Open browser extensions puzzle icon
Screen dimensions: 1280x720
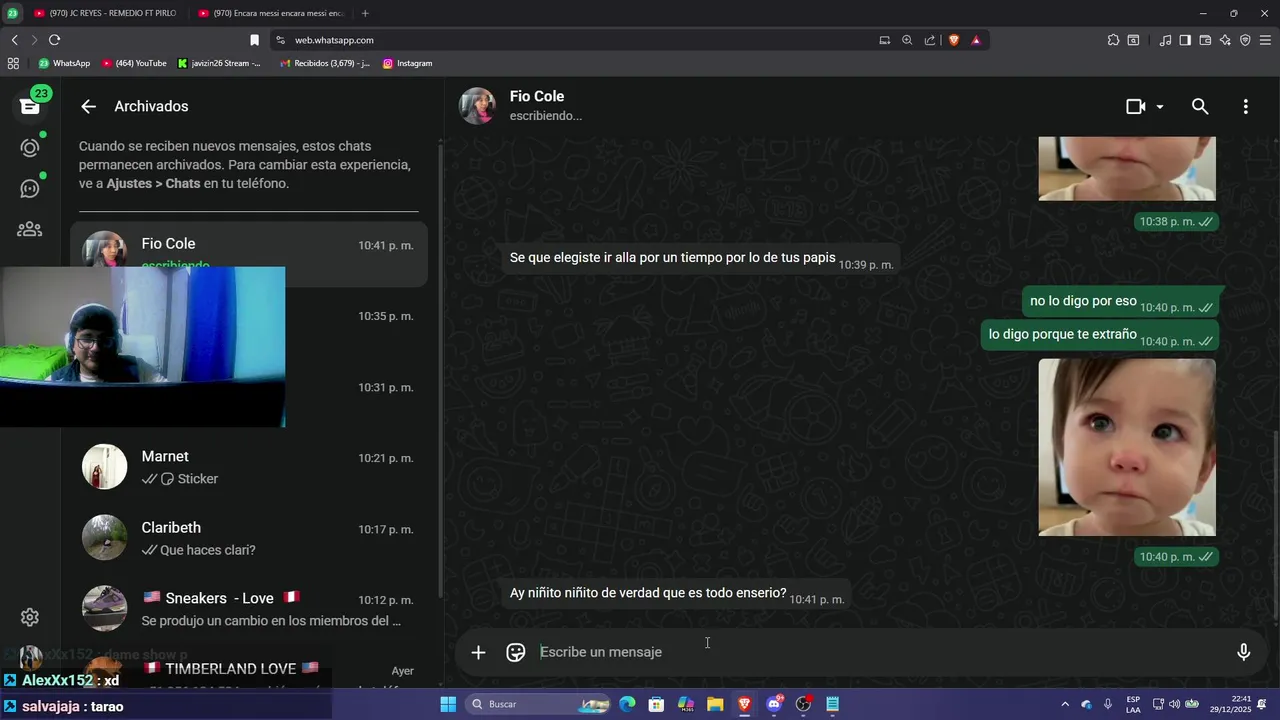pos(1113,40)
